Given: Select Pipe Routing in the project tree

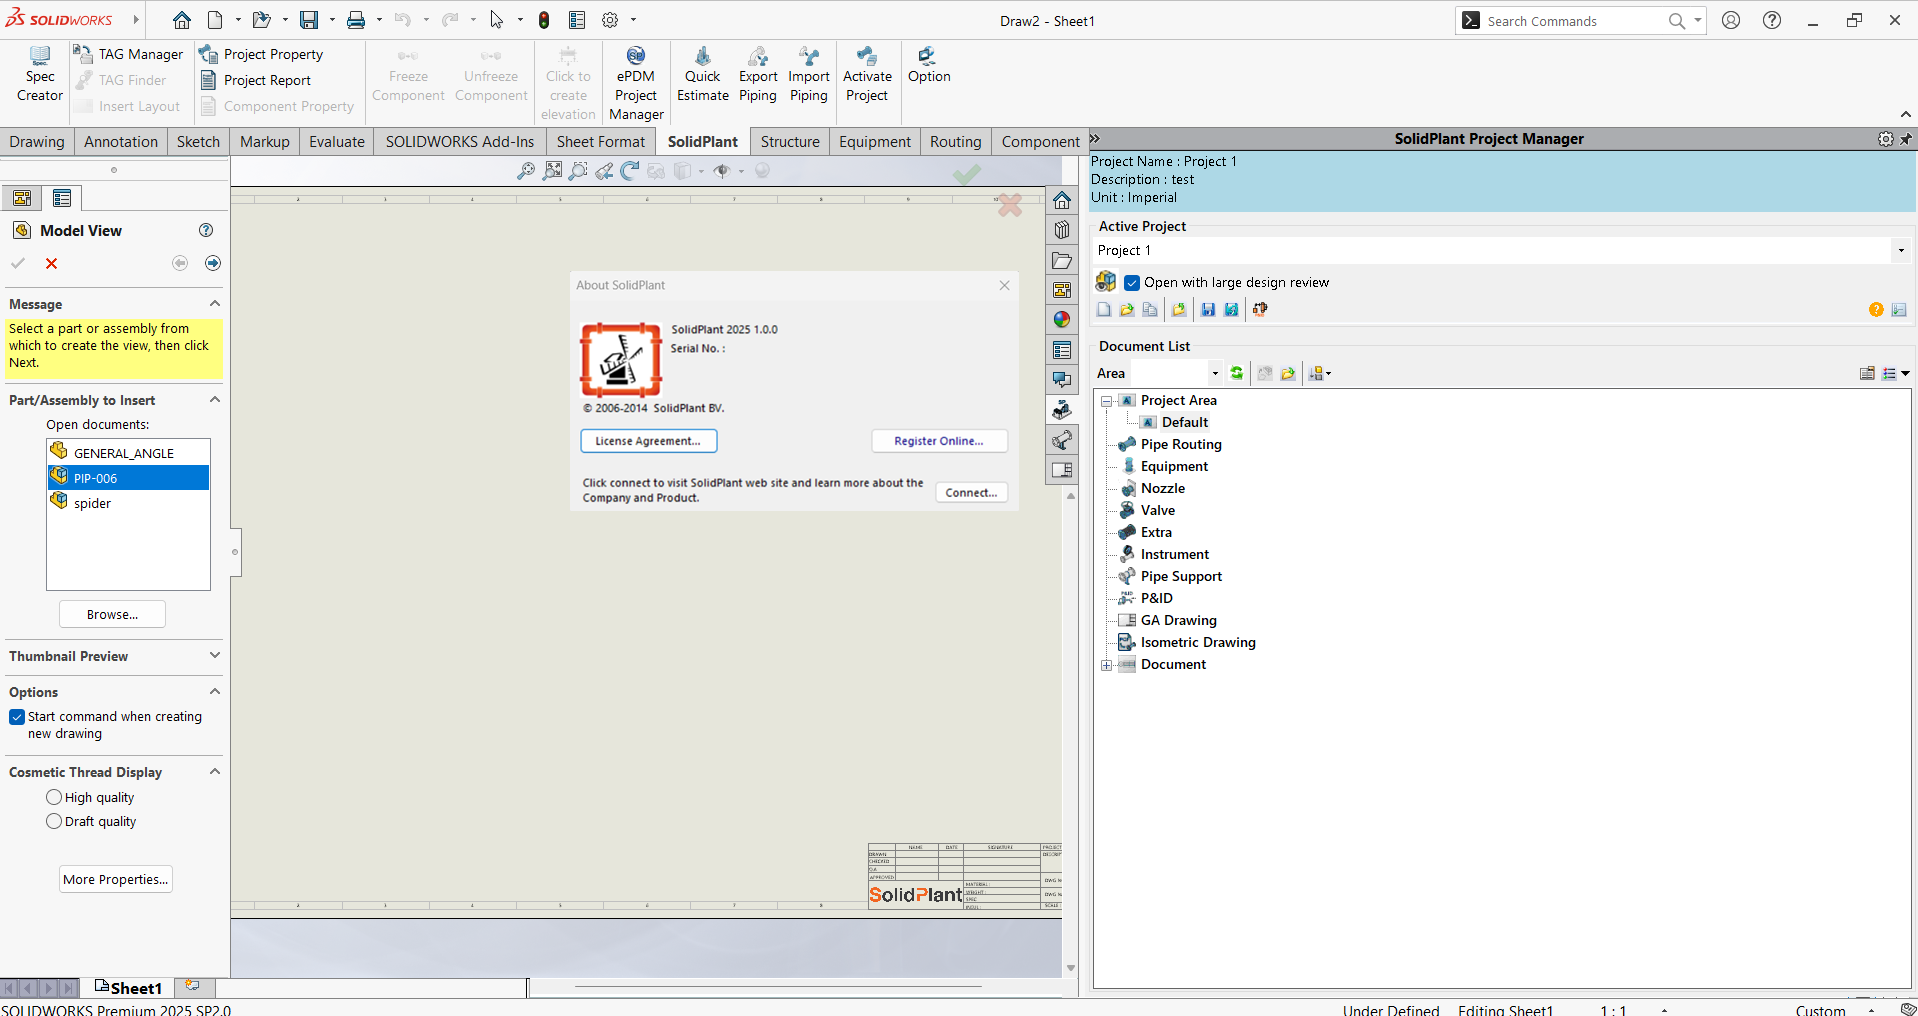Looking at the screenshot, I should [1180, 444].
